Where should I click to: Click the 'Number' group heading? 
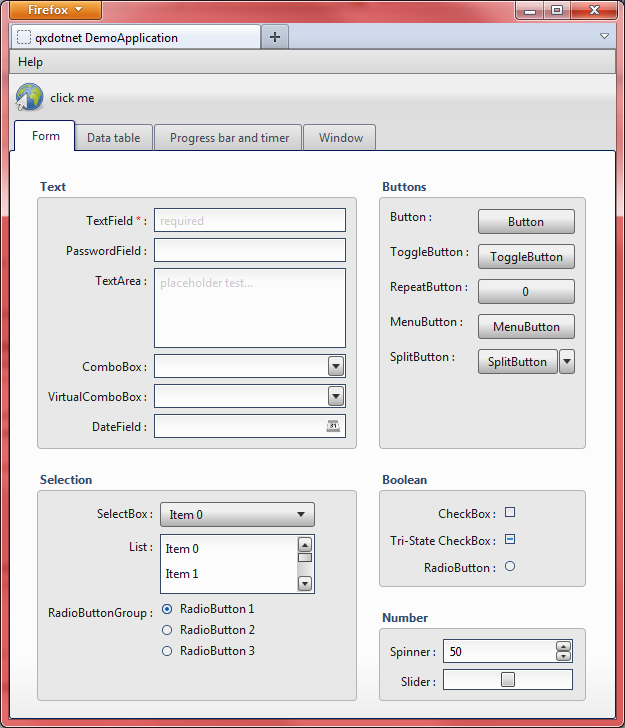[405, 618]
